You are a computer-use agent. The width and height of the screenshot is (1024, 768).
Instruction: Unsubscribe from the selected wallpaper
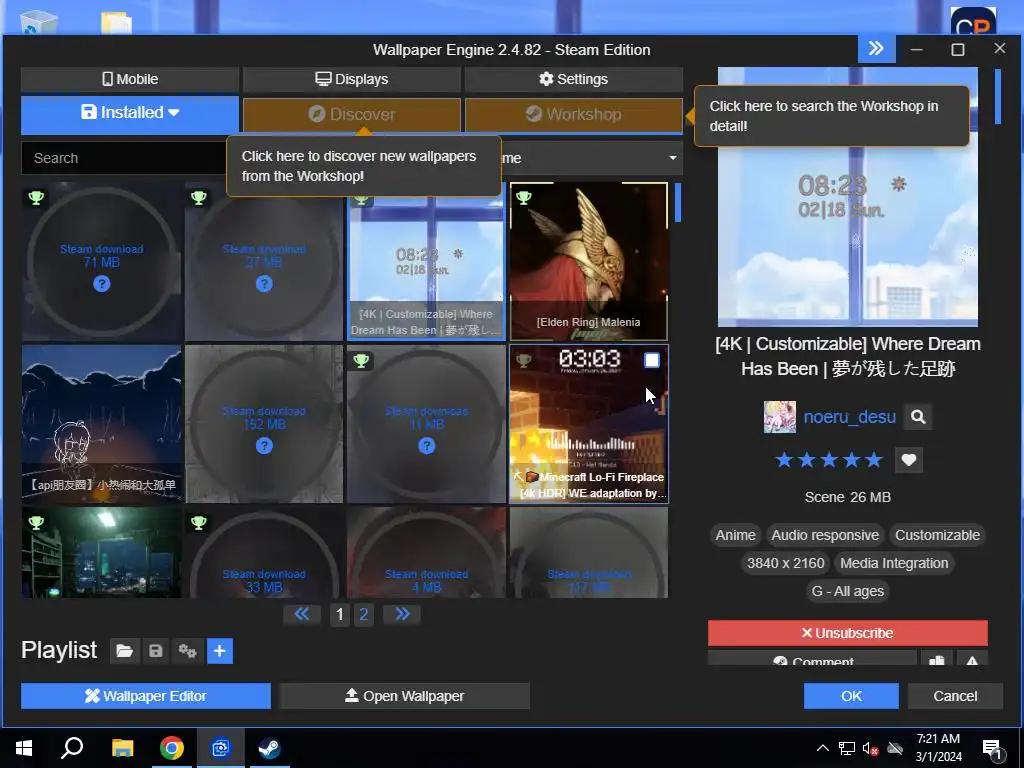(x=847, y=633)
